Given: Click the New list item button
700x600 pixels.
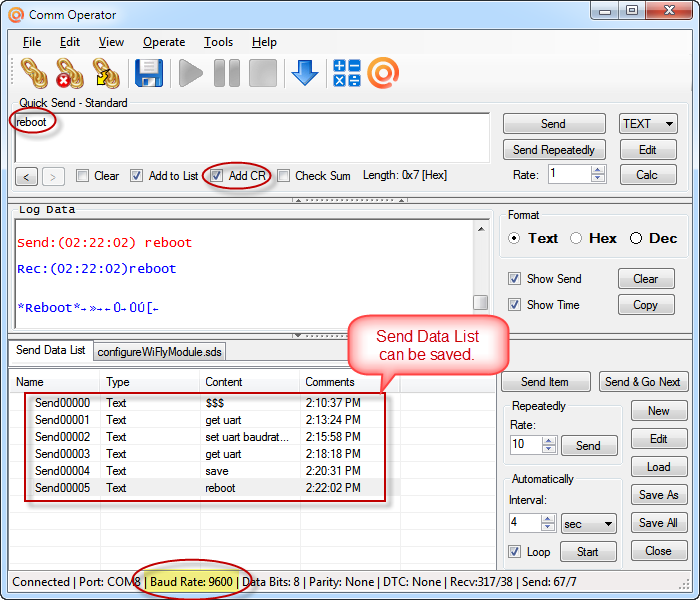Looking at the screenshot, I should pos(659,411).
